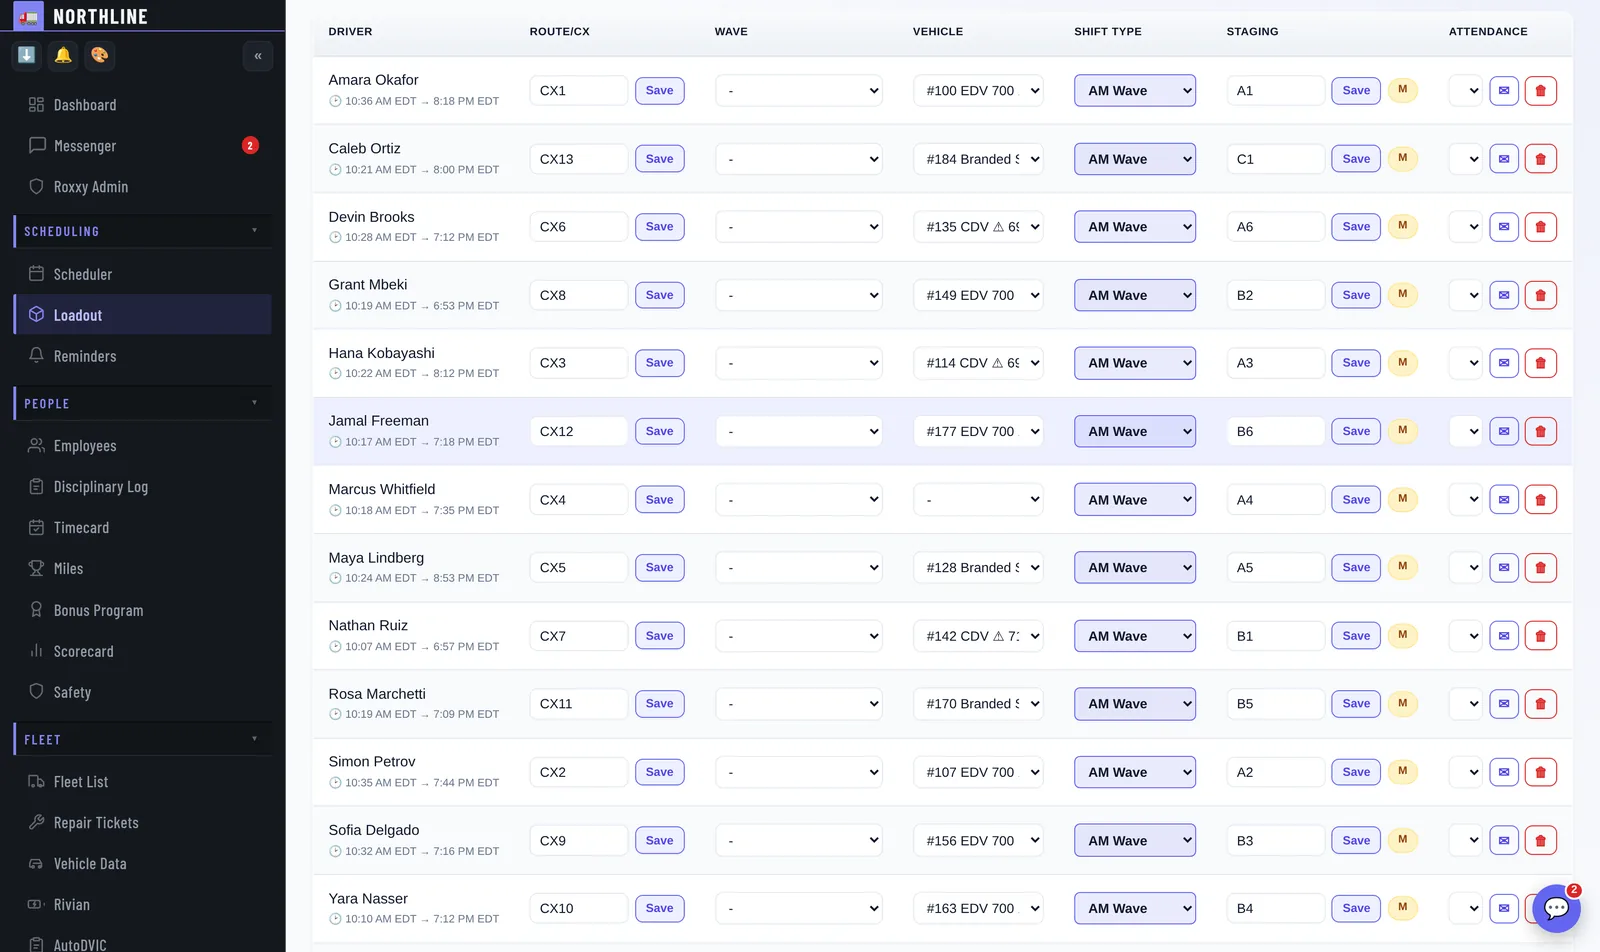Collapse the PEOPLE section
1600x952 pixels.
142,403
